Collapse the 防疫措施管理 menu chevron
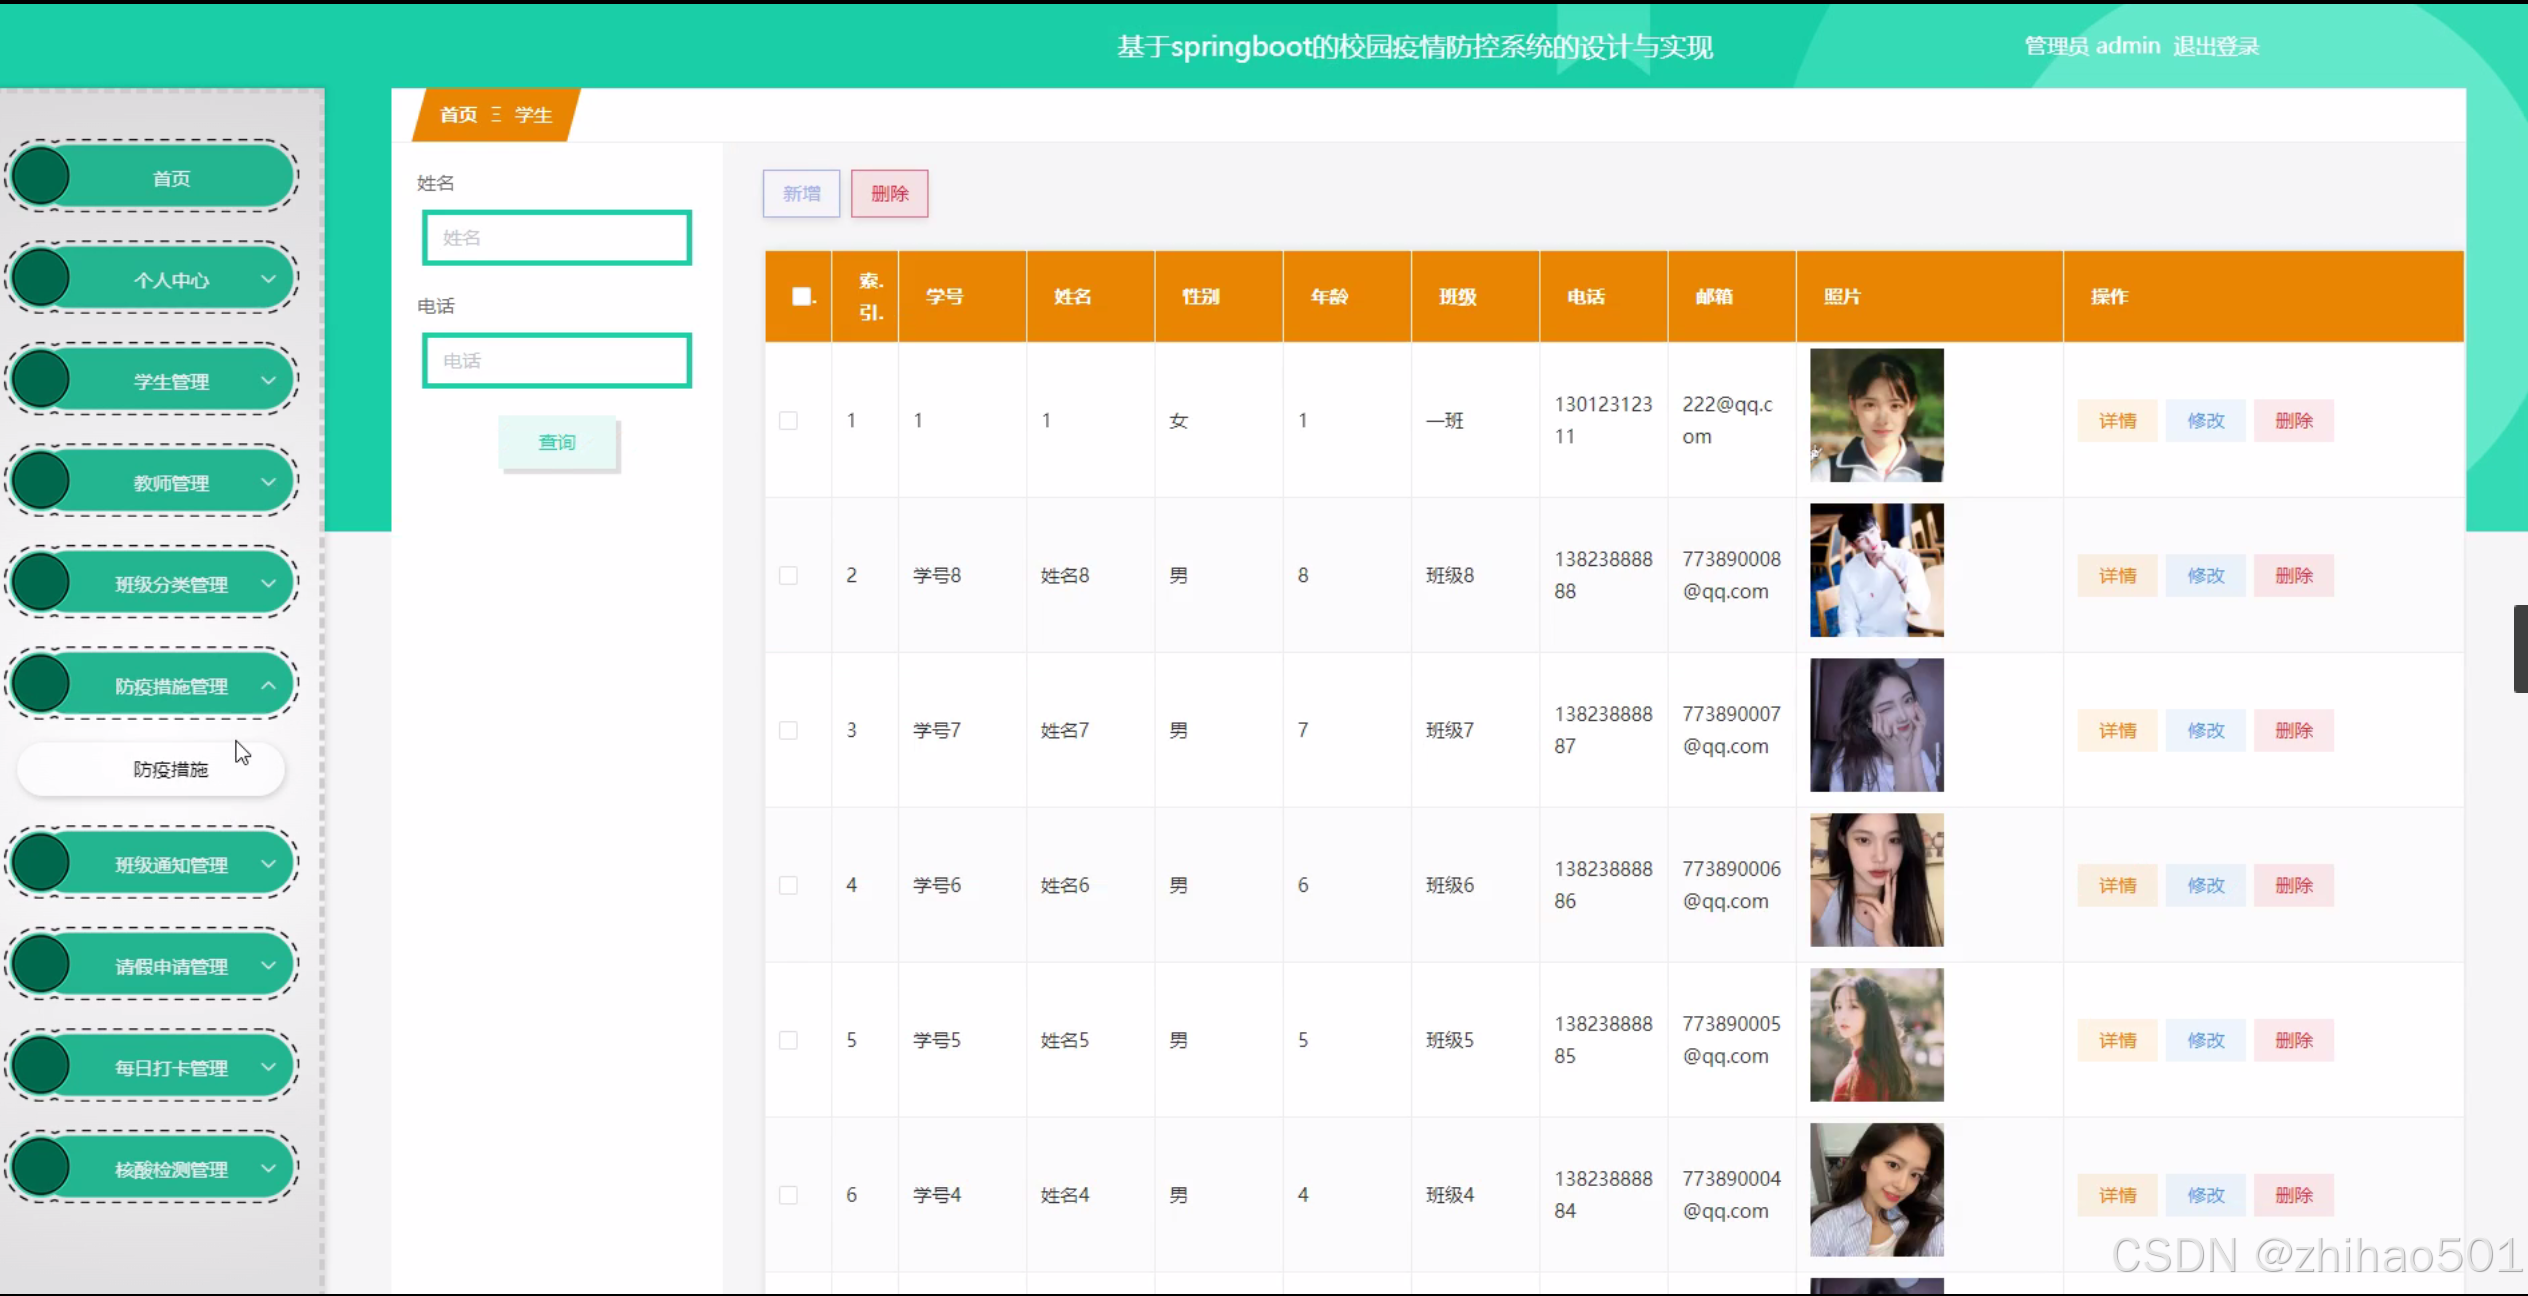The width and height of the screenshot is (2528, 1296). 268,685
